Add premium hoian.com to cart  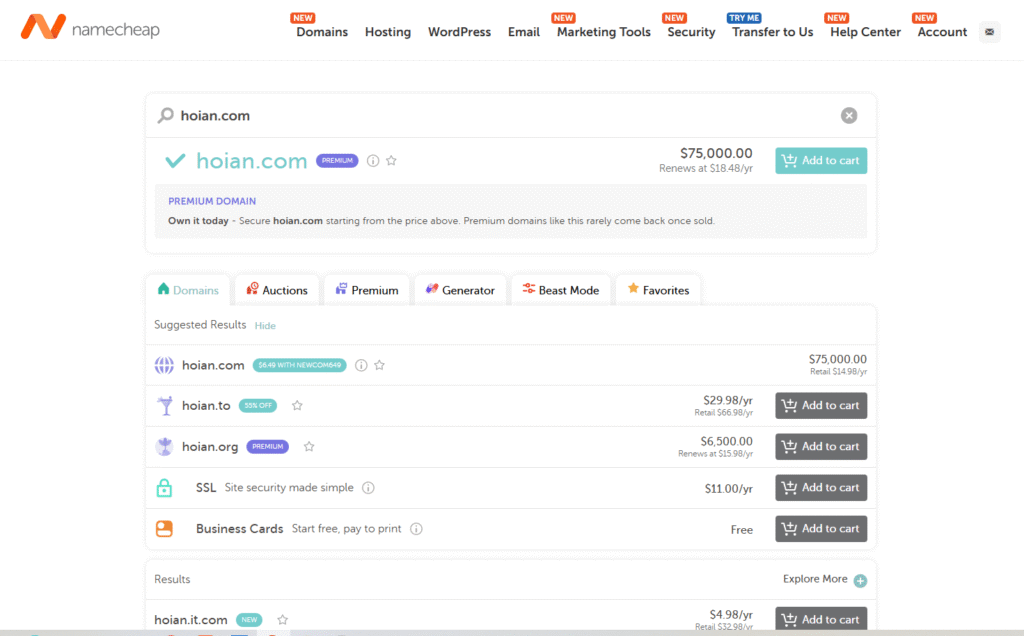coord(821,161)
